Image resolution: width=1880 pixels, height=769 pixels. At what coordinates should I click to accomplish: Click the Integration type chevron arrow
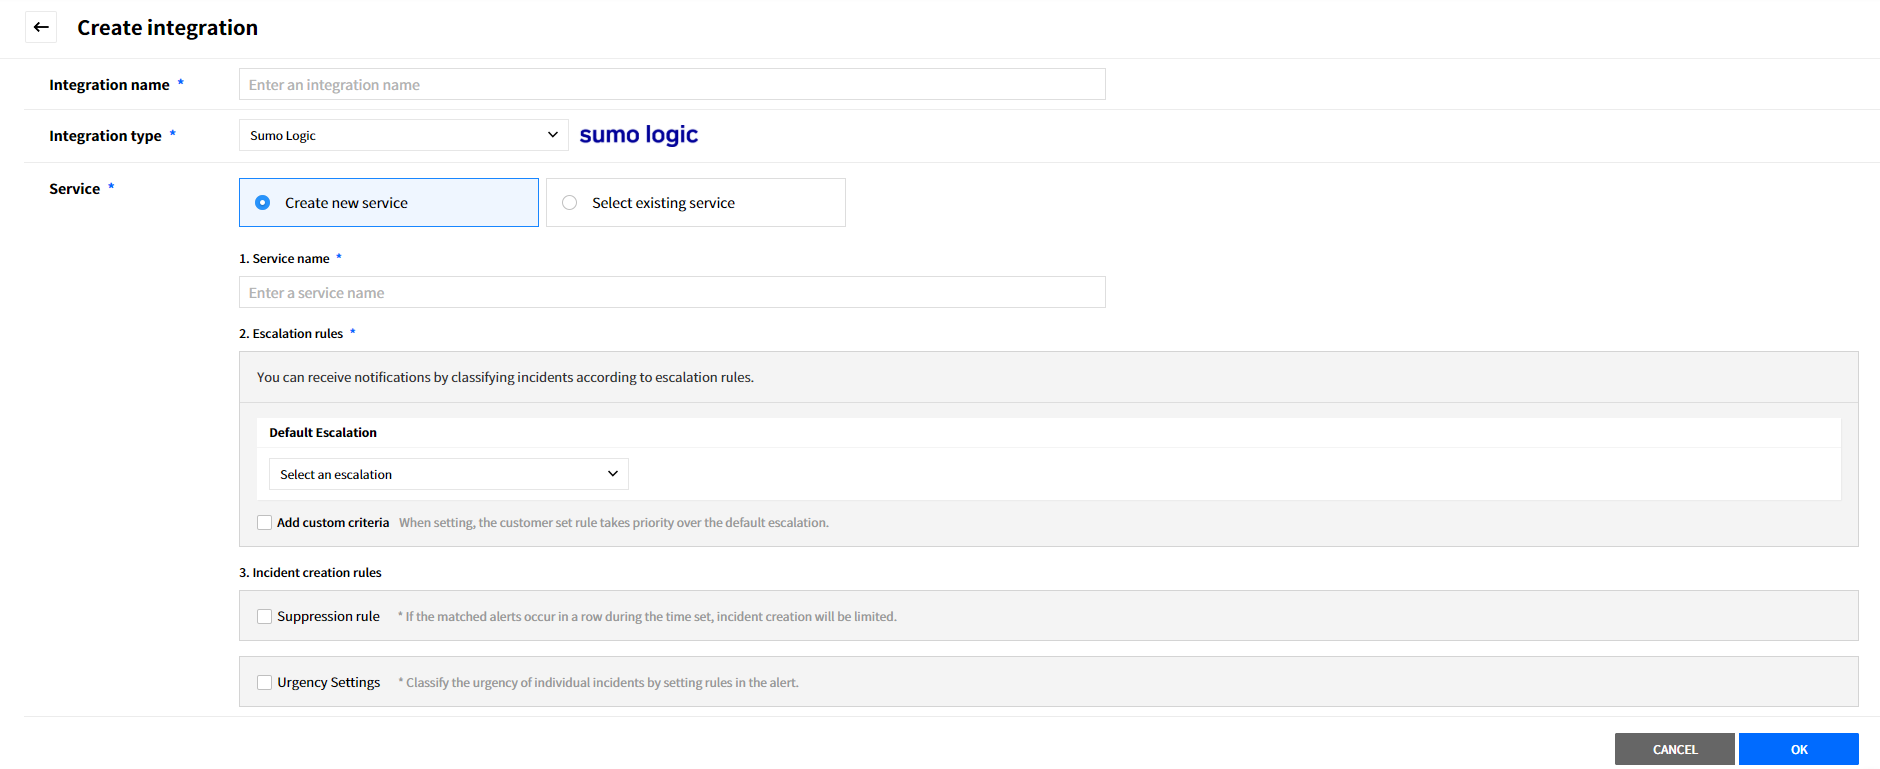(x=552, y=135)
